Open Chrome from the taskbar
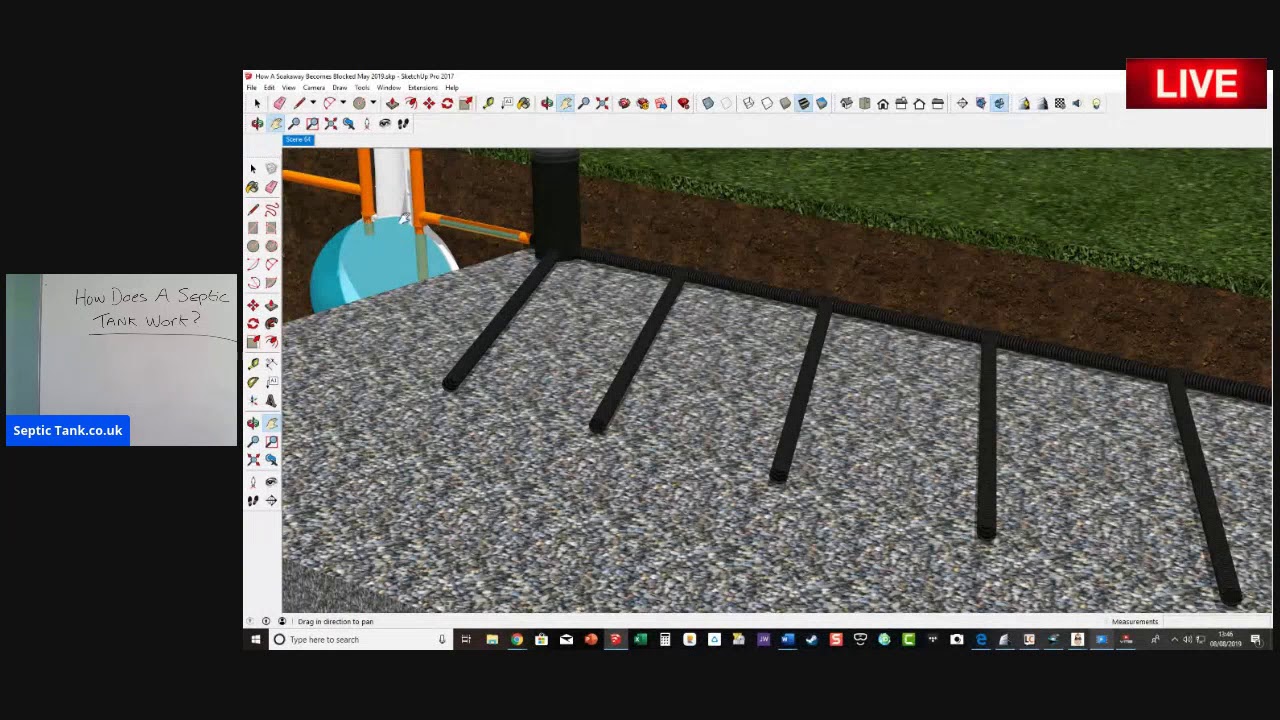1280x720 pixels. (x=517, y=640)
